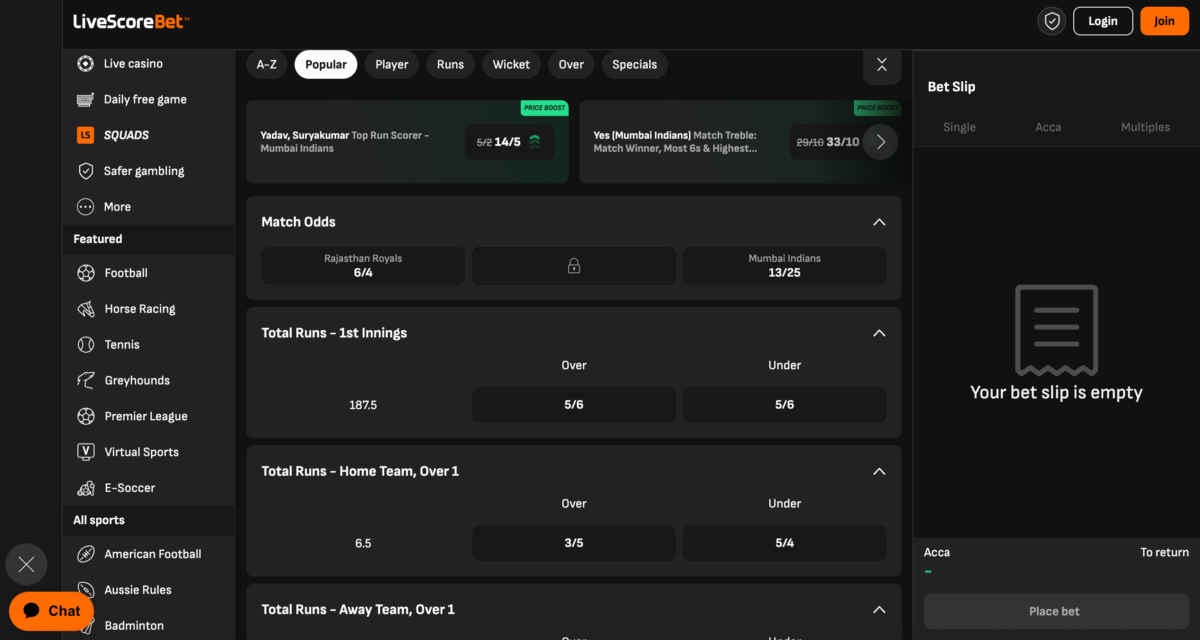Open the Chat support button
This screenshot has width=1200, height=640.
tap(52, 611)
